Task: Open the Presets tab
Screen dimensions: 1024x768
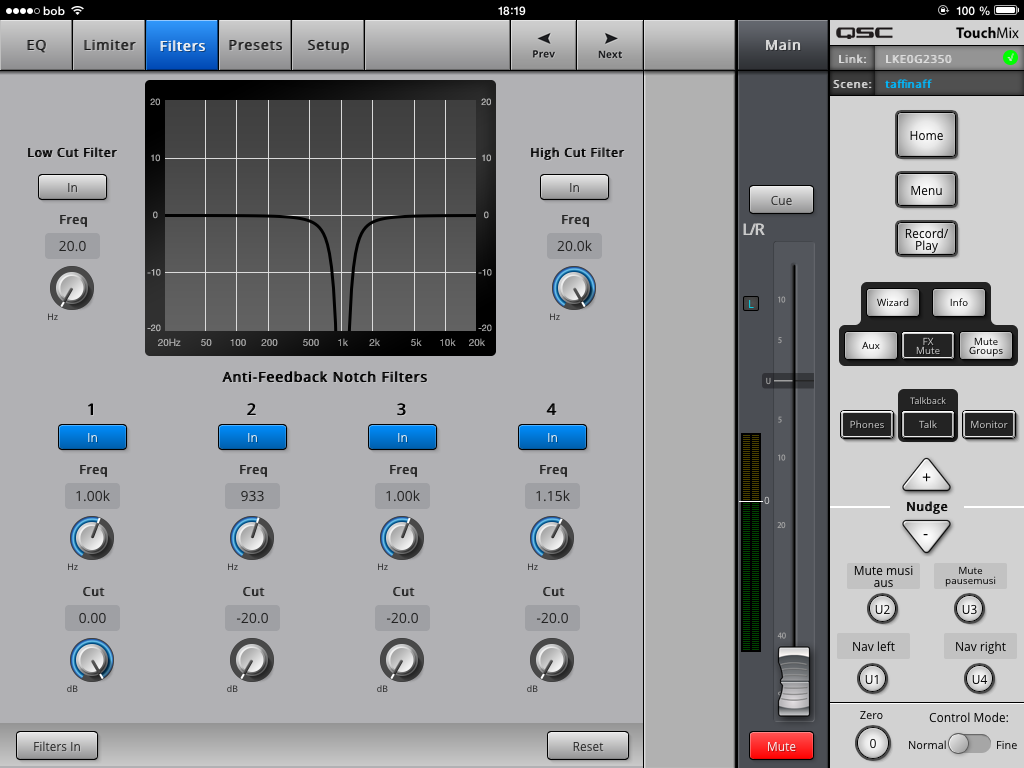Action: pyautogui.click(x=255, y=45)
